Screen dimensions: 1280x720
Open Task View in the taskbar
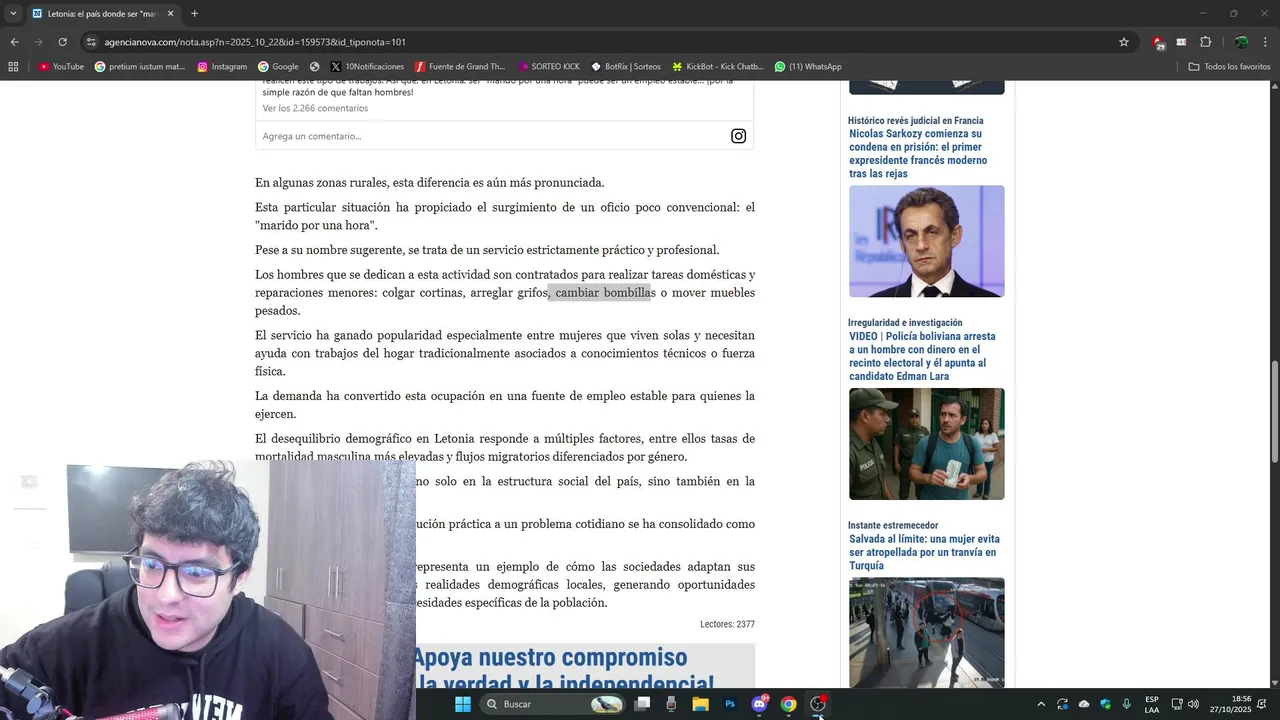(643, 704)
